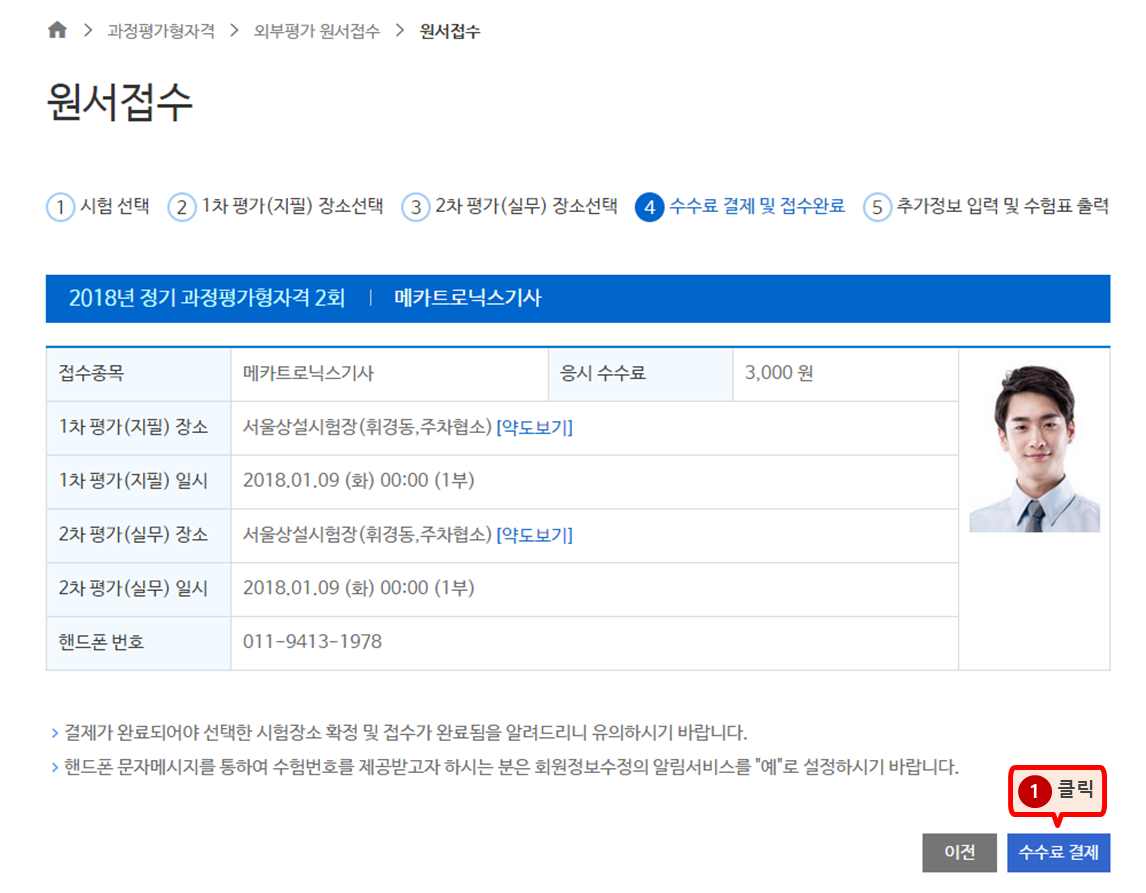1146x893 pixels.
Task: Click the 2차 평가(실무) 장소 label
Action: [x=133, y=535]
